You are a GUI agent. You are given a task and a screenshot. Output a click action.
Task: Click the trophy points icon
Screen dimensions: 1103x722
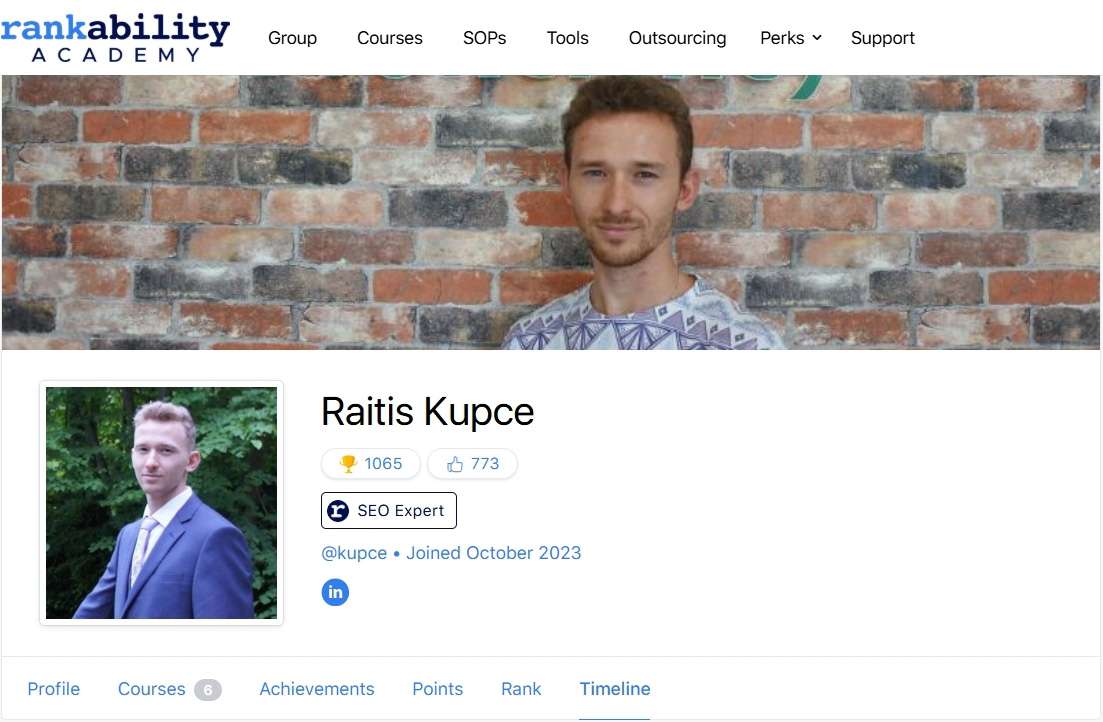click(x=348, y=464)
